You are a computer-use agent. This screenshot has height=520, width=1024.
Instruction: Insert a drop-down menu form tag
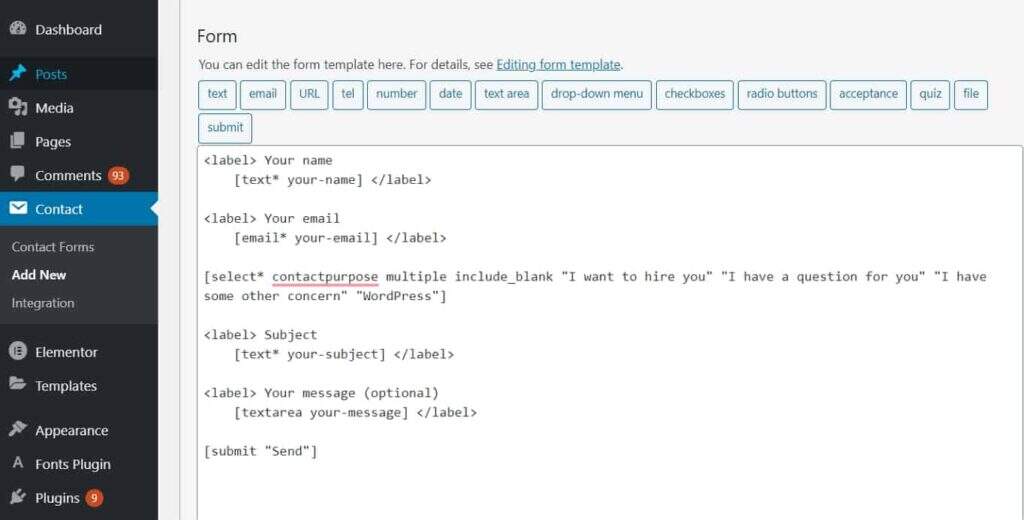click(597, 94)
